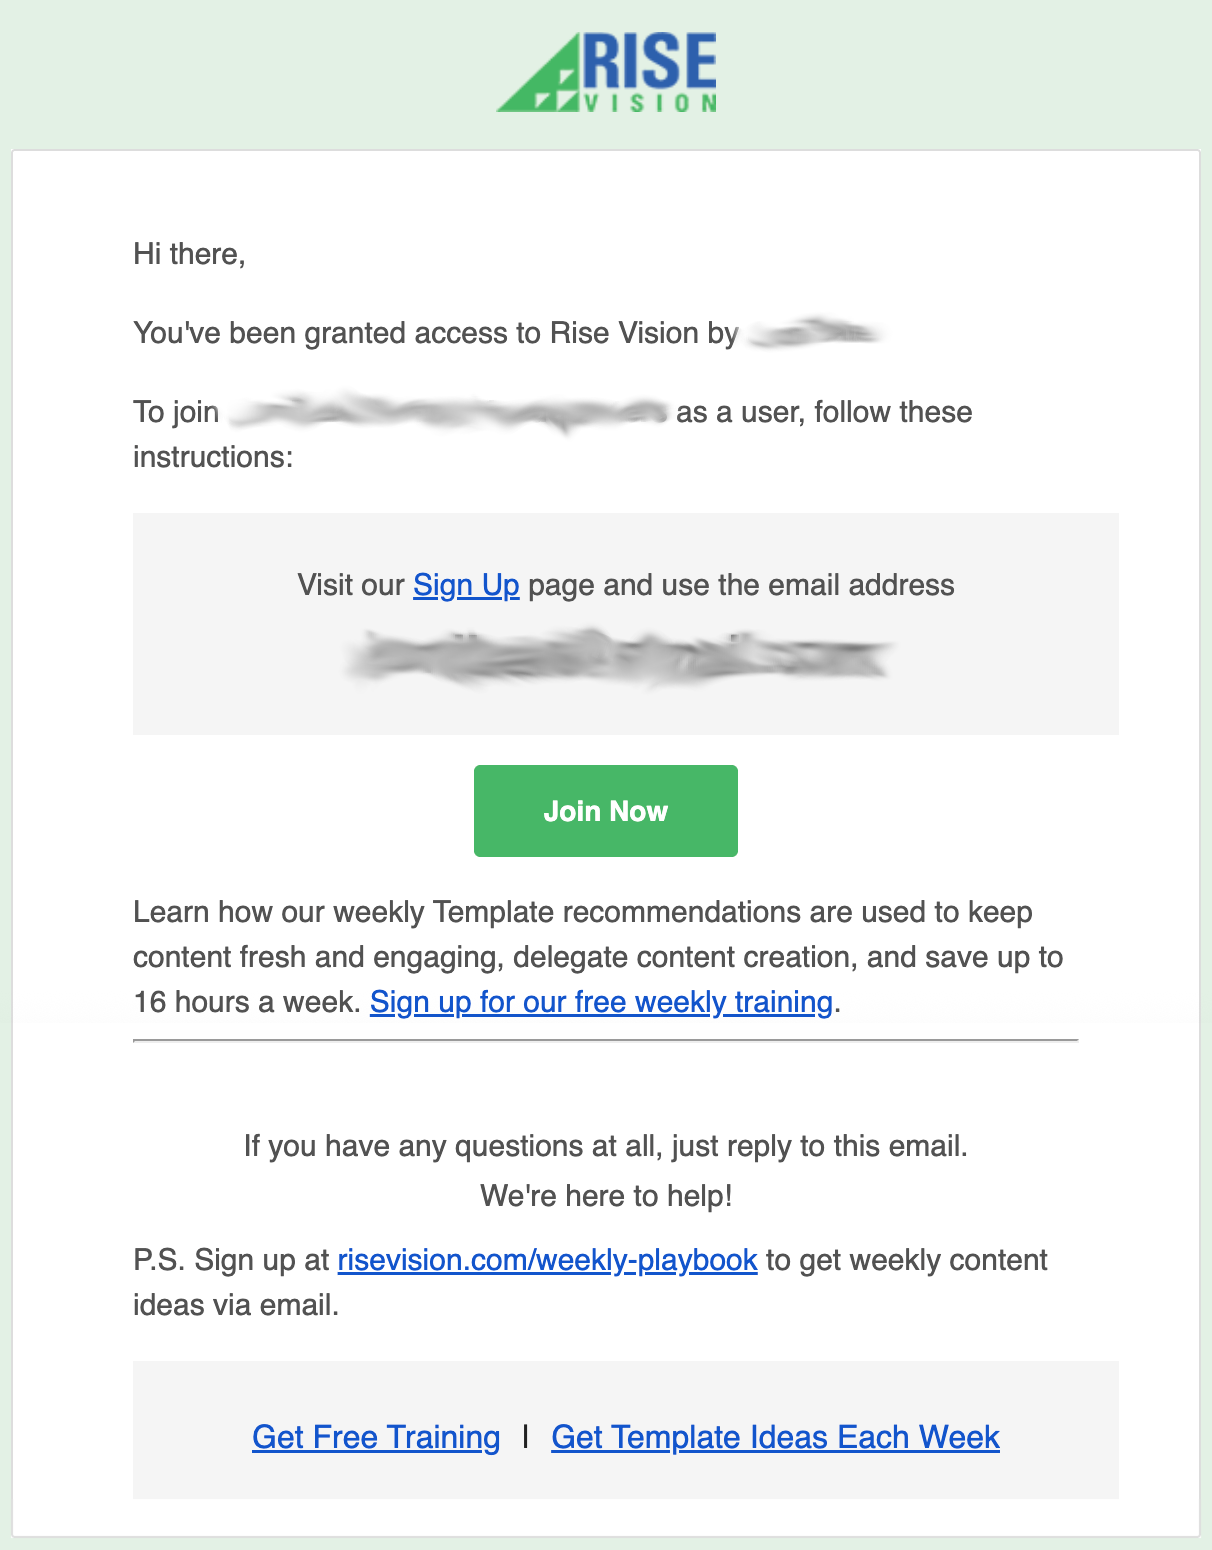
Task: Open the Sign Up page link
Action: 466,585
